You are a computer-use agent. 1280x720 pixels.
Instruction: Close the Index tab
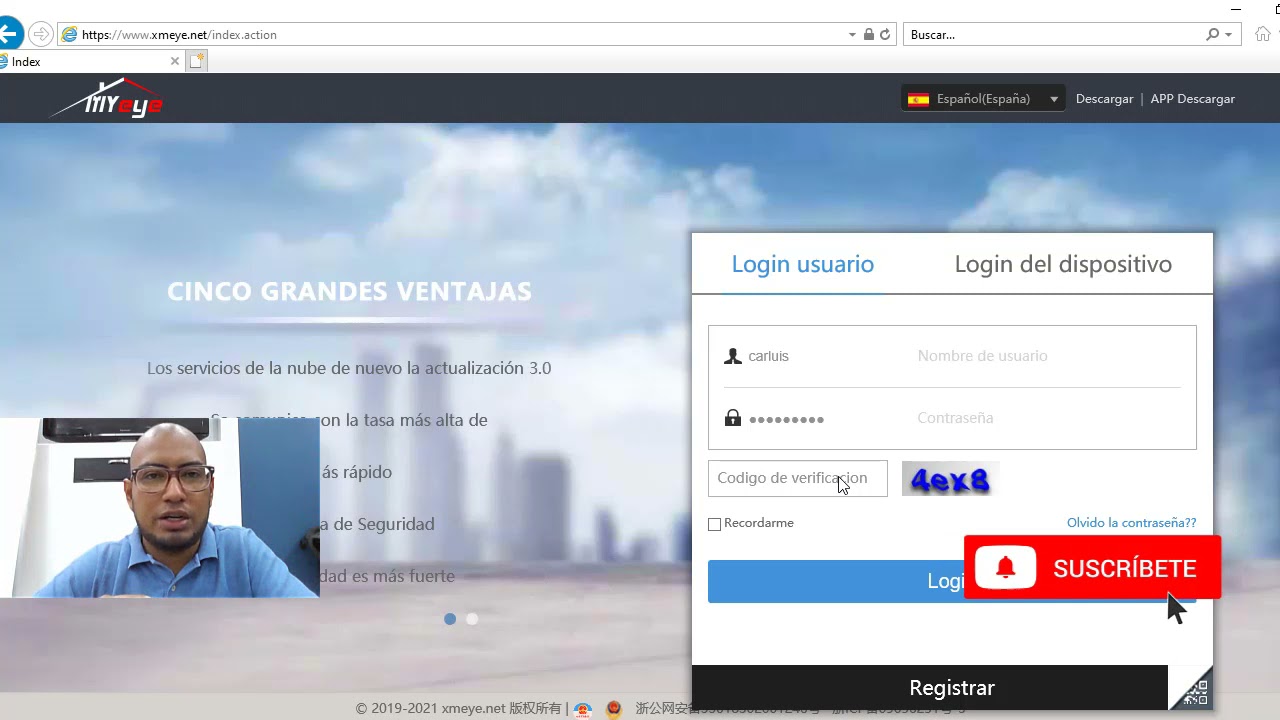point(175,61)
